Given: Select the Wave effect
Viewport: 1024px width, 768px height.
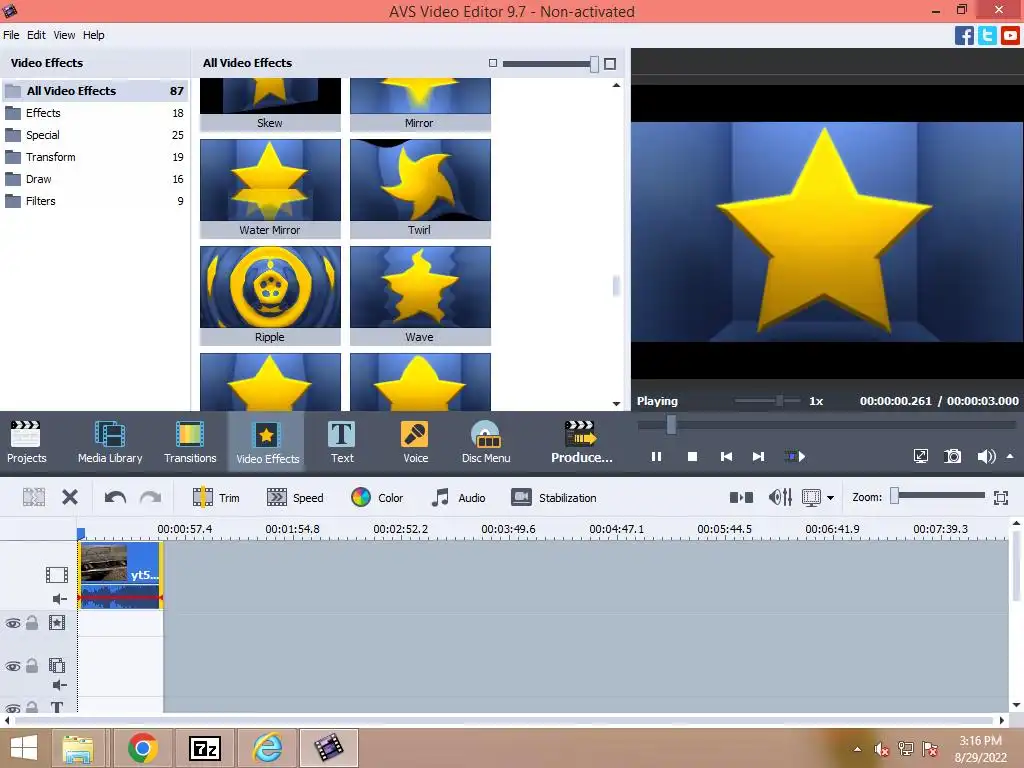Looking at the screenshot, I should pos(420,295).
